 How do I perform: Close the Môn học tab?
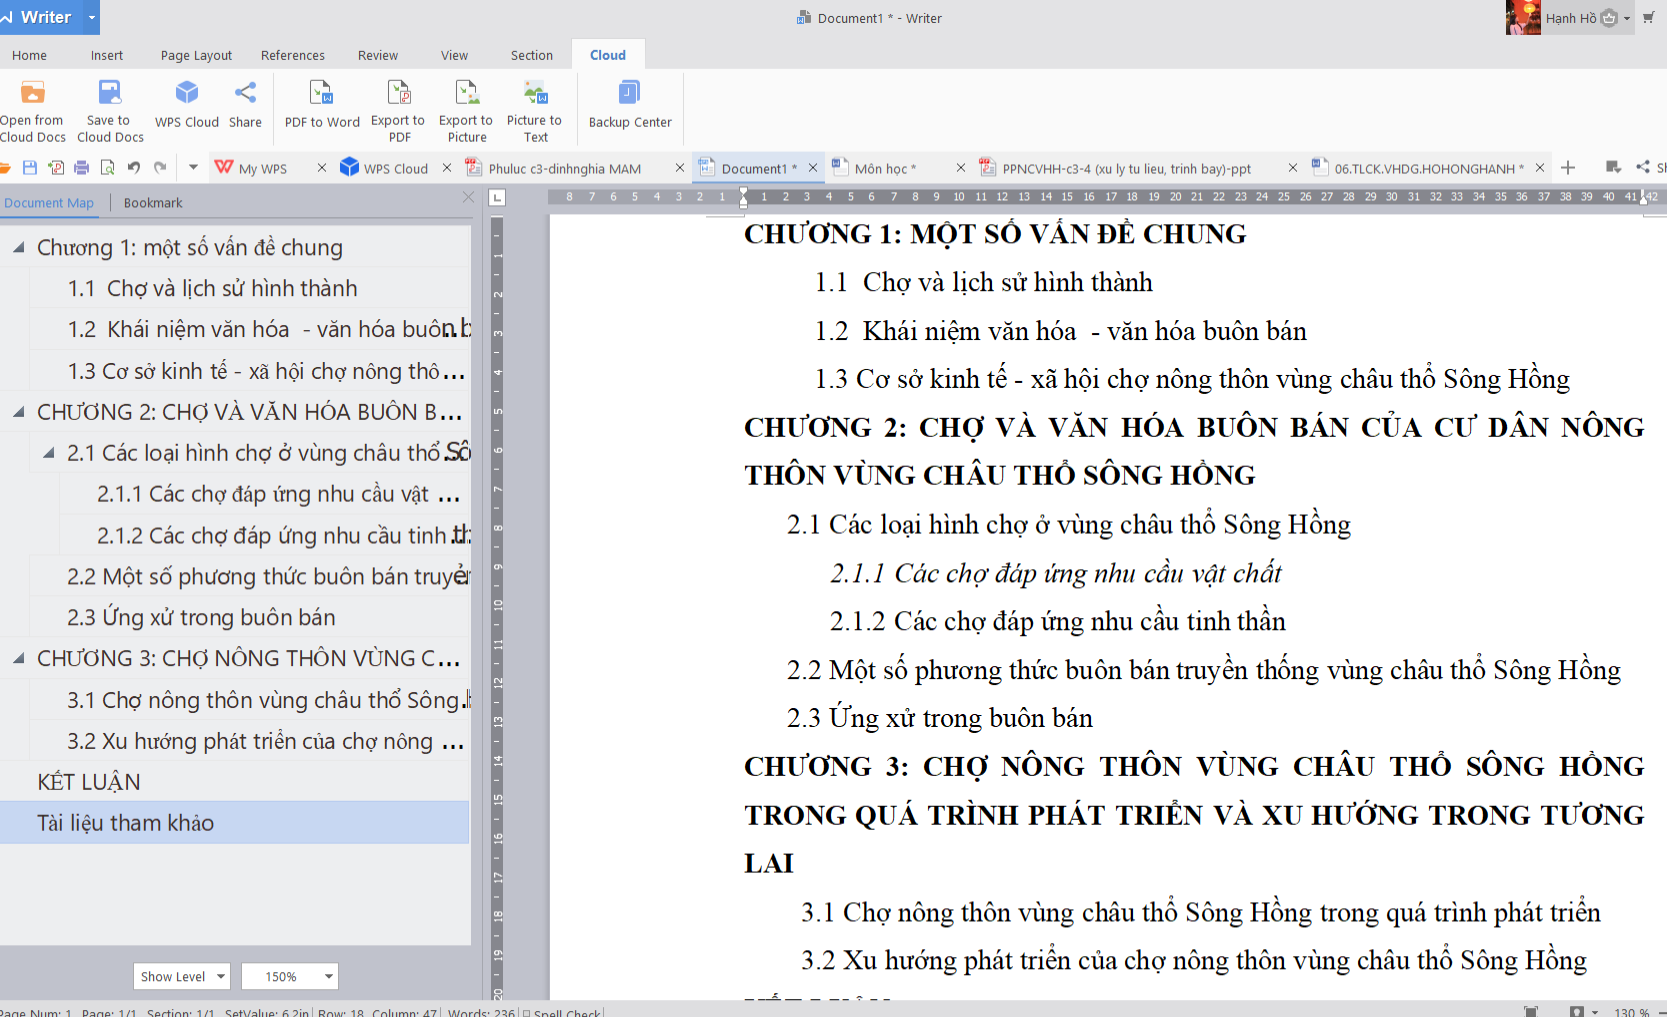960,168
